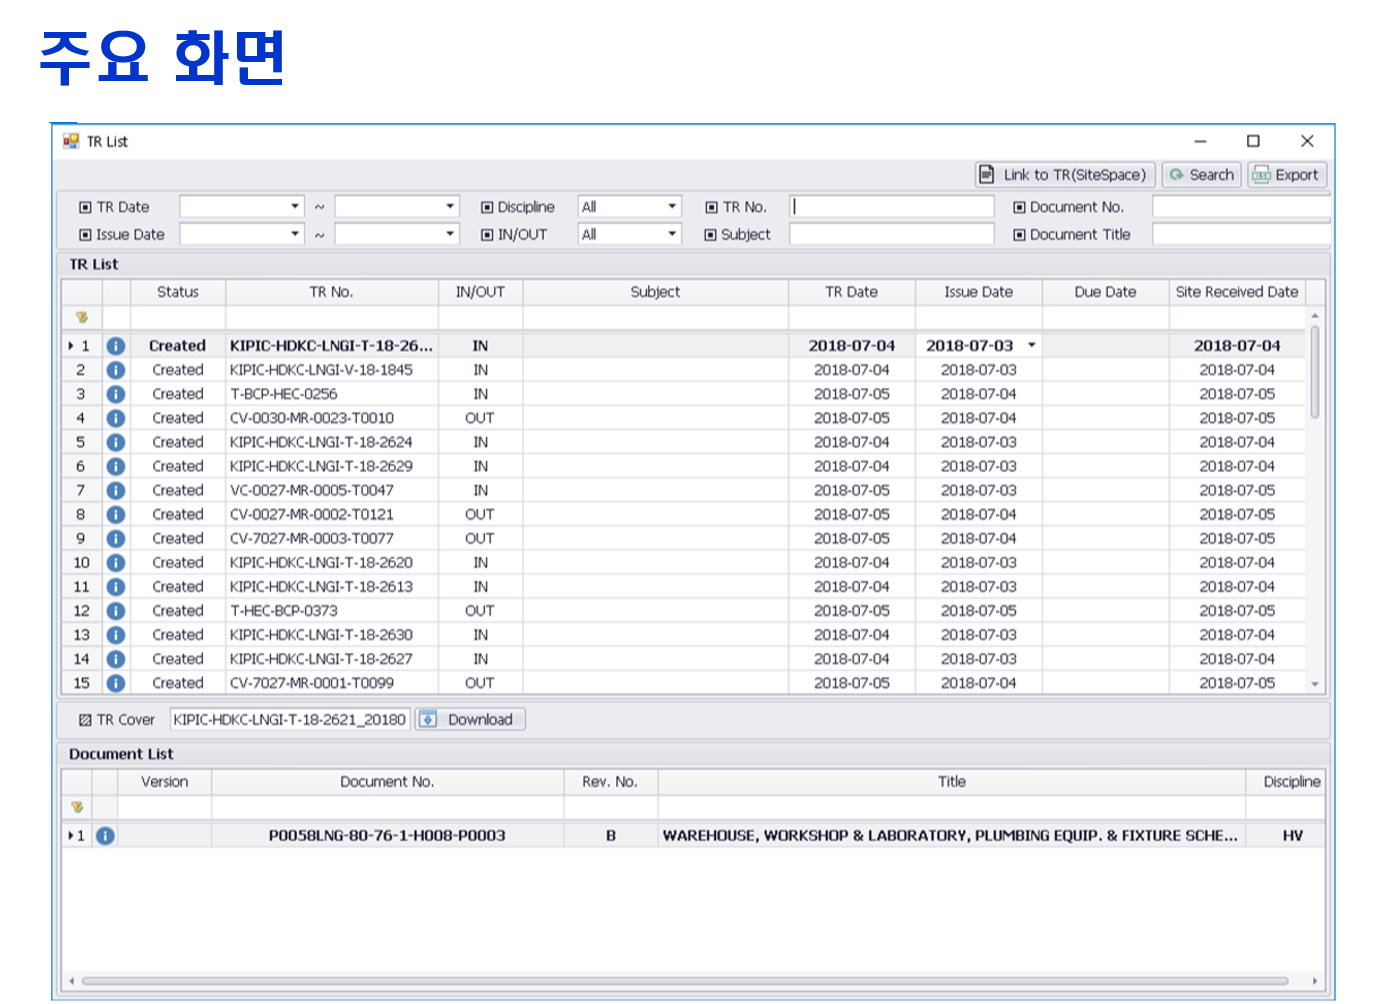Open the TR Date start date picker
The image size is (1387, 1004).
[x=294, y=207]
